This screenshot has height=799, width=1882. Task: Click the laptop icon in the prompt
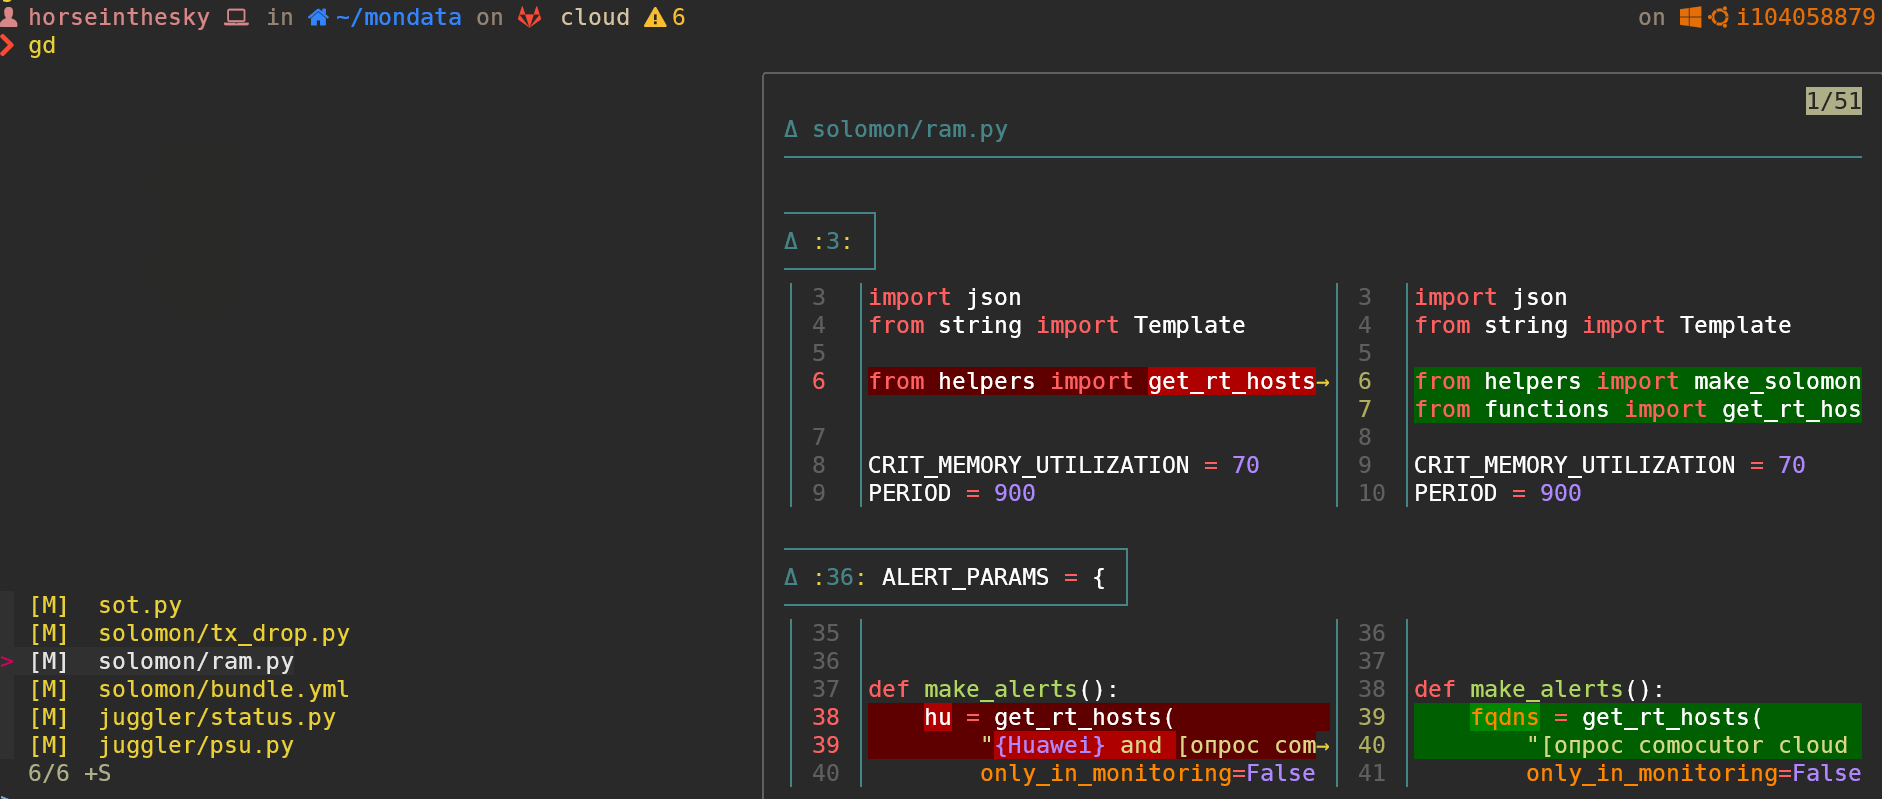pos(236,17)
